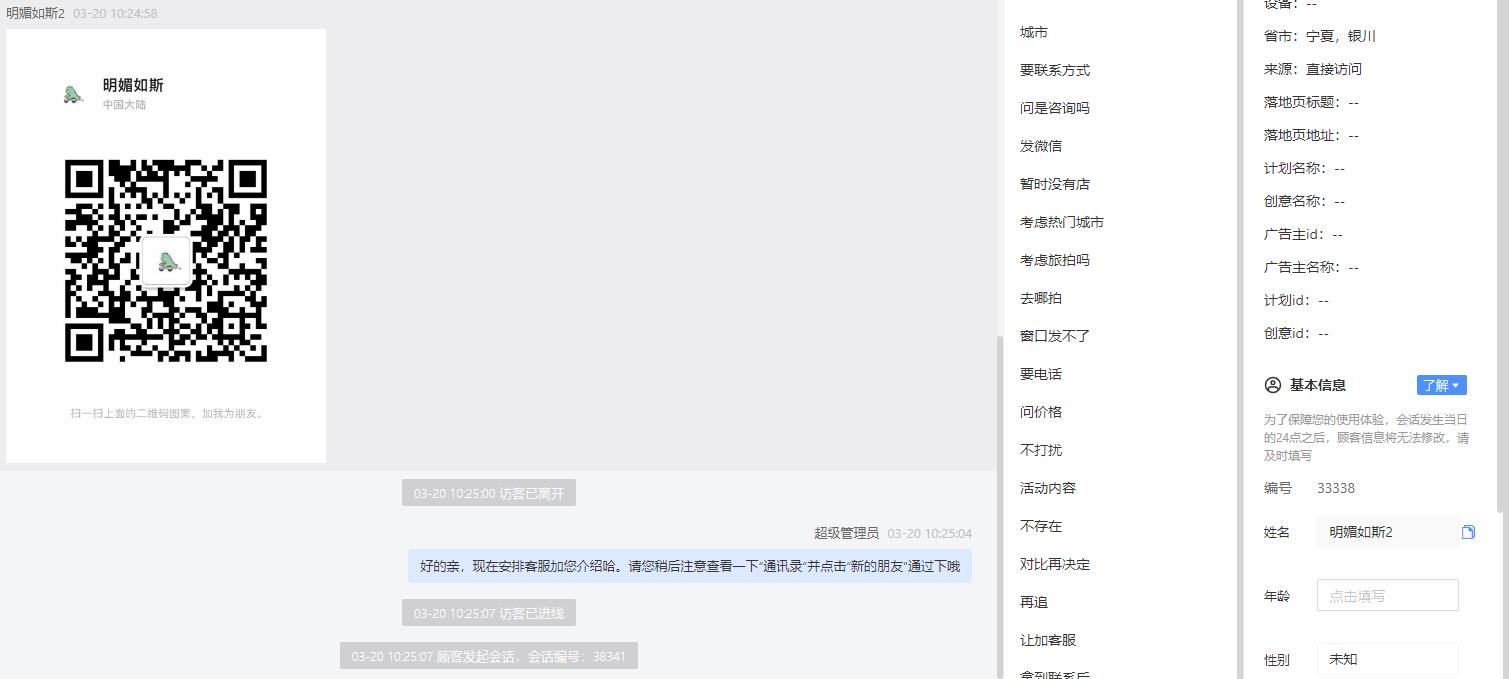Click the chat conversation scrollbar

999,505
